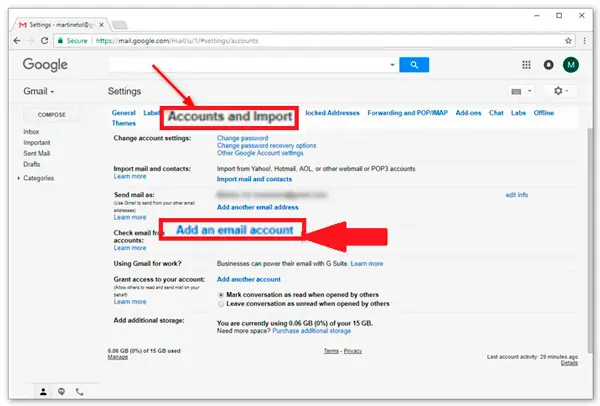
Task: Click the browser address bar URL
Action: (x=177, y=41)
